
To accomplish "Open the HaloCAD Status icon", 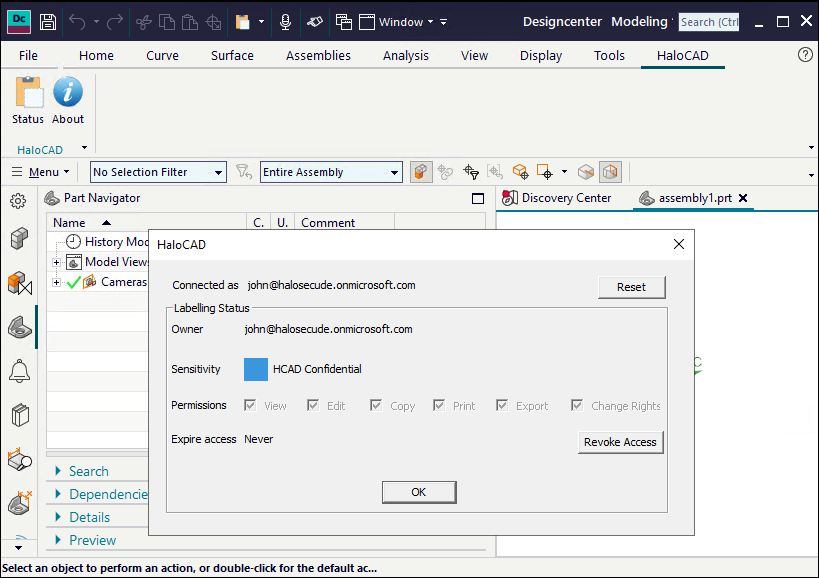I will click(28, 100).
